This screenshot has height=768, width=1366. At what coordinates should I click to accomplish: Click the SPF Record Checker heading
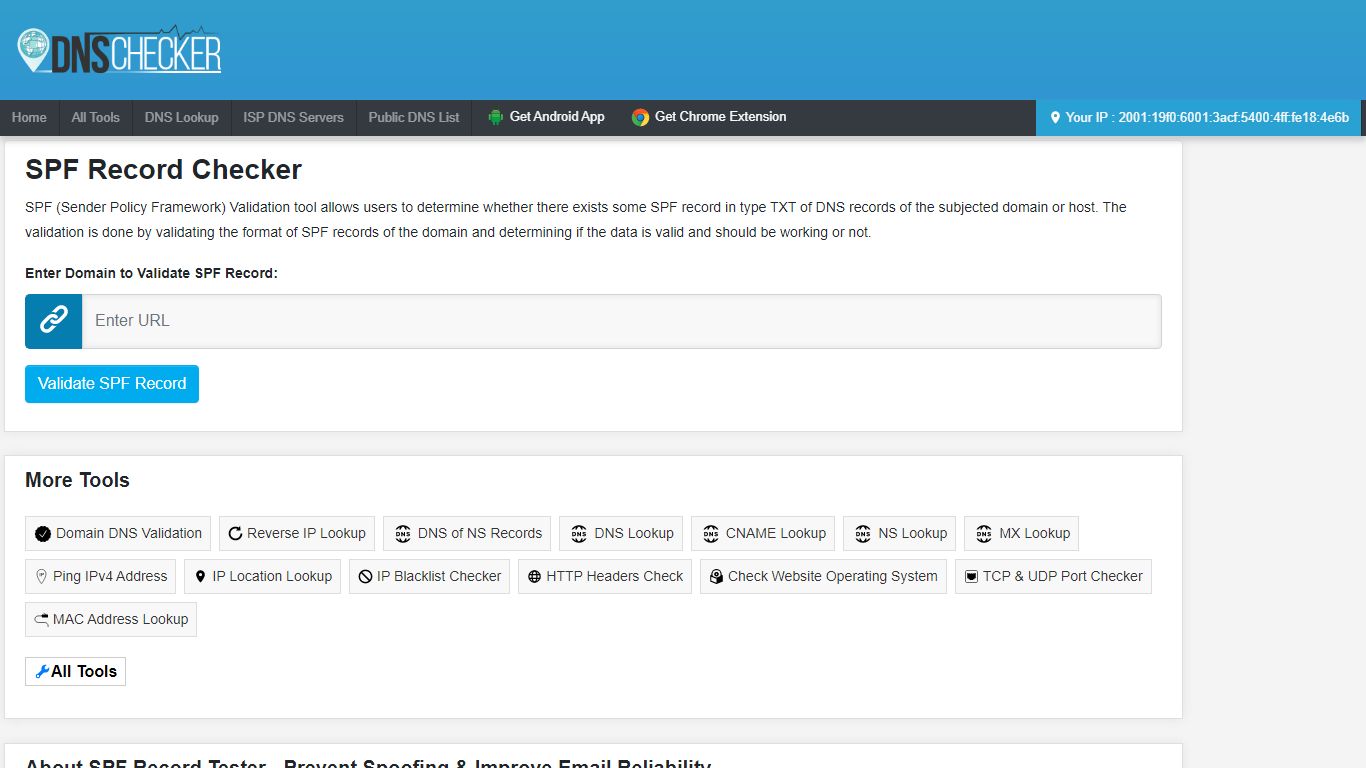[163, 170]
